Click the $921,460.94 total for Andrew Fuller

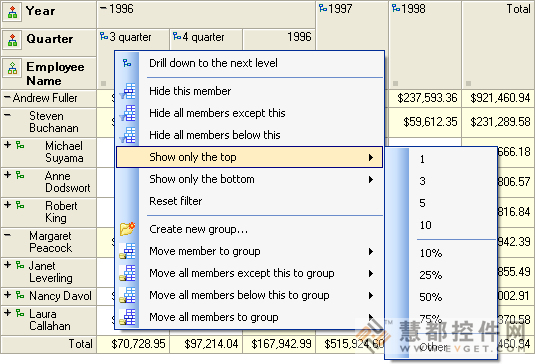click(x=498, y=98)
